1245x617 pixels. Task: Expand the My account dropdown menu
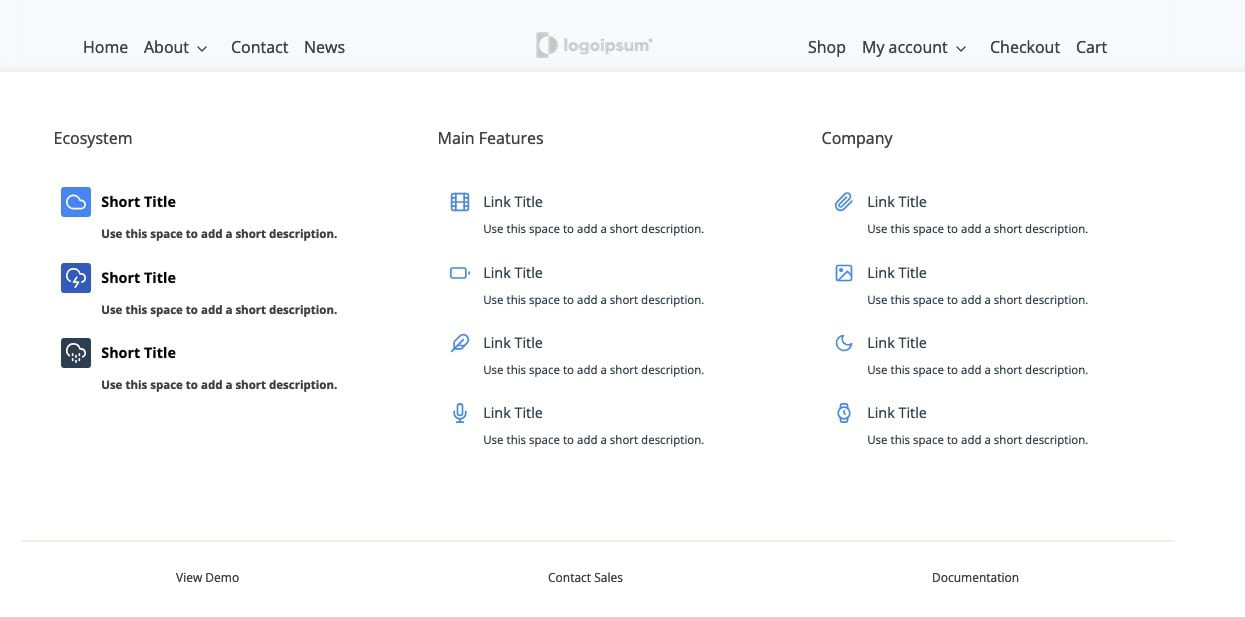pyautogui.click(x=914, y=47)
